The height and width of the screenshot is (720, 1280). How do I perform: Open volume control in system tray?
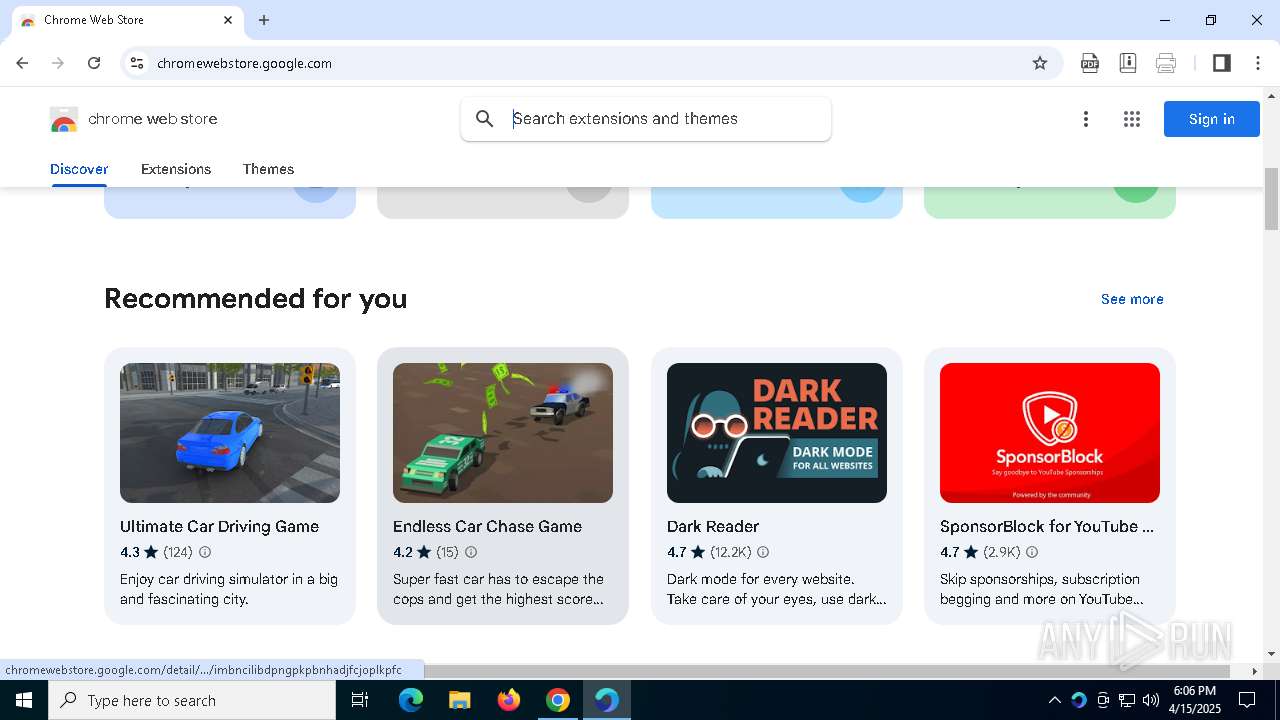(1151, 700)
